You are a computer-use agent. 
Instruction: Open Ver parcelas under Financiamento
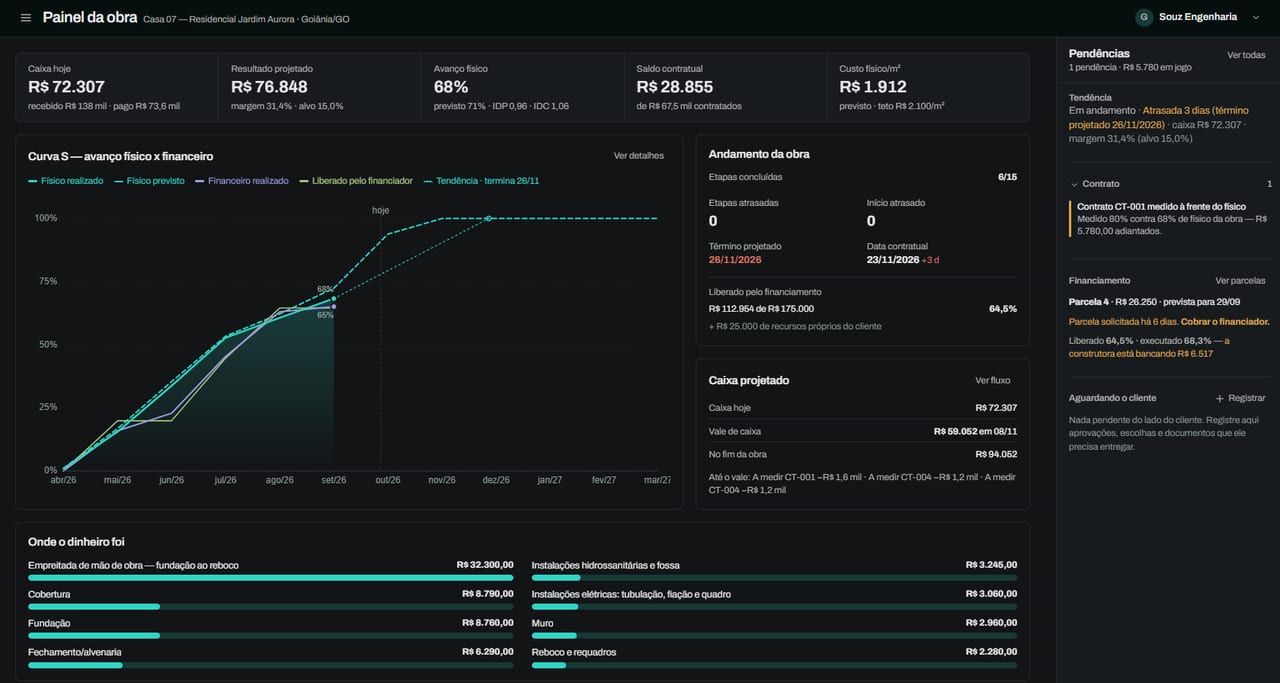1240,281
